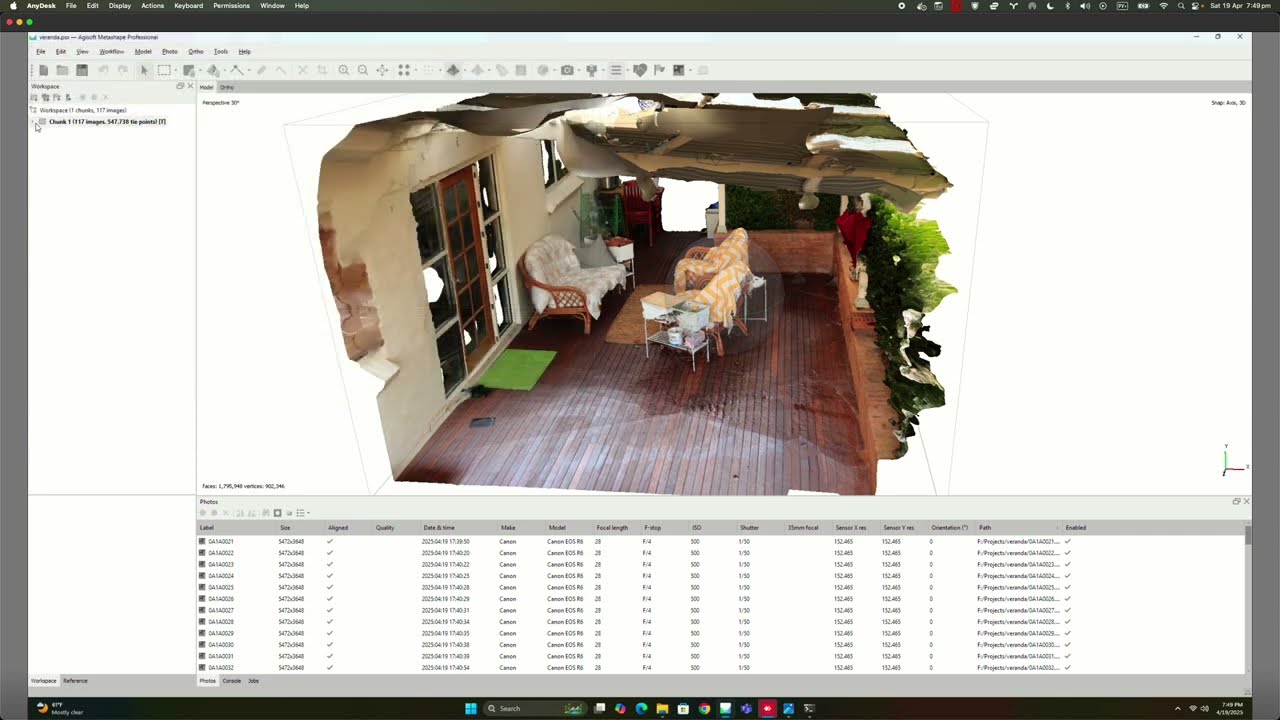Toggle Enabled check for photo 0A1A0021
1280x720 pixels.
pyautogui.click(x=1068, y=541)
